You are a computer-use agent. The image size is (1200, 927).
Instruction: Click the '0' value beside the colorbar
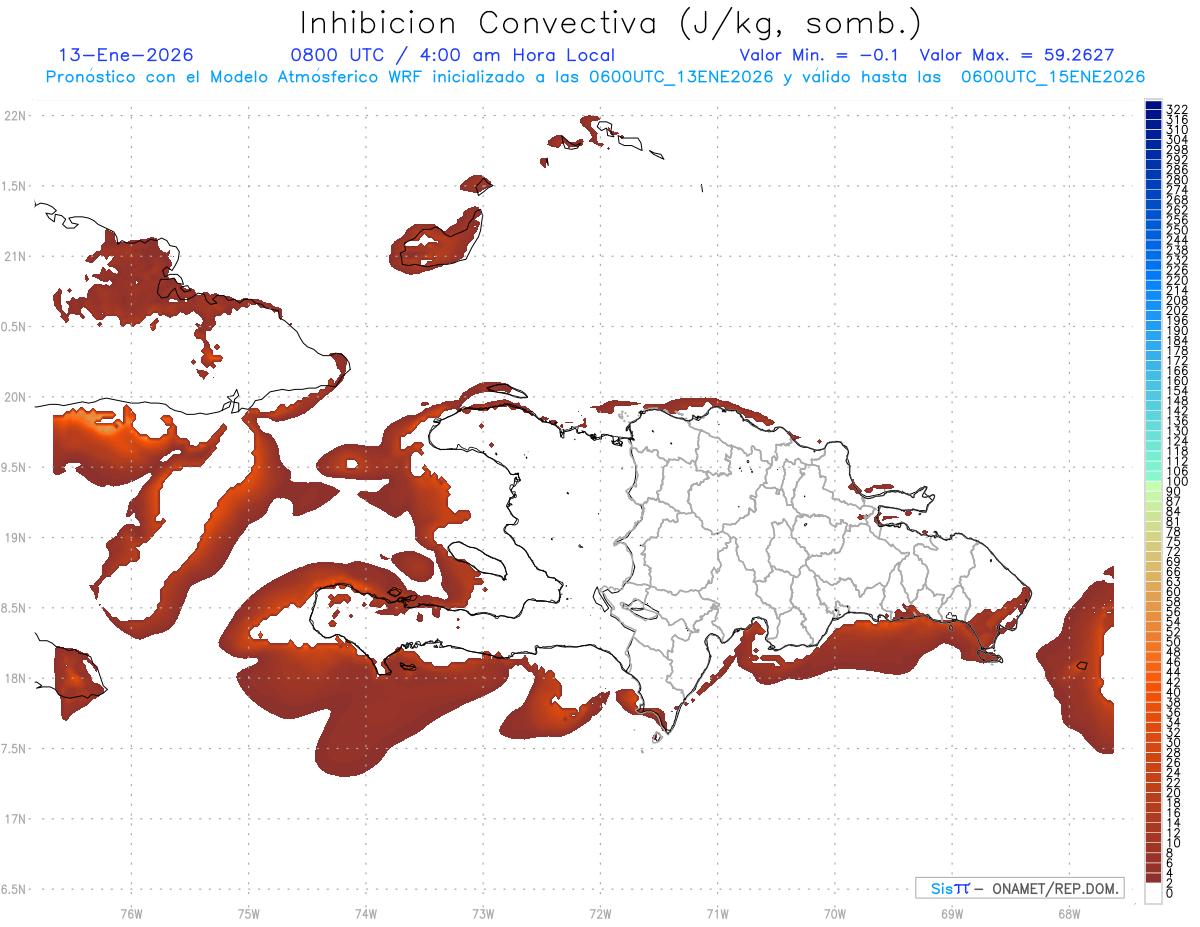(1170, 892)
